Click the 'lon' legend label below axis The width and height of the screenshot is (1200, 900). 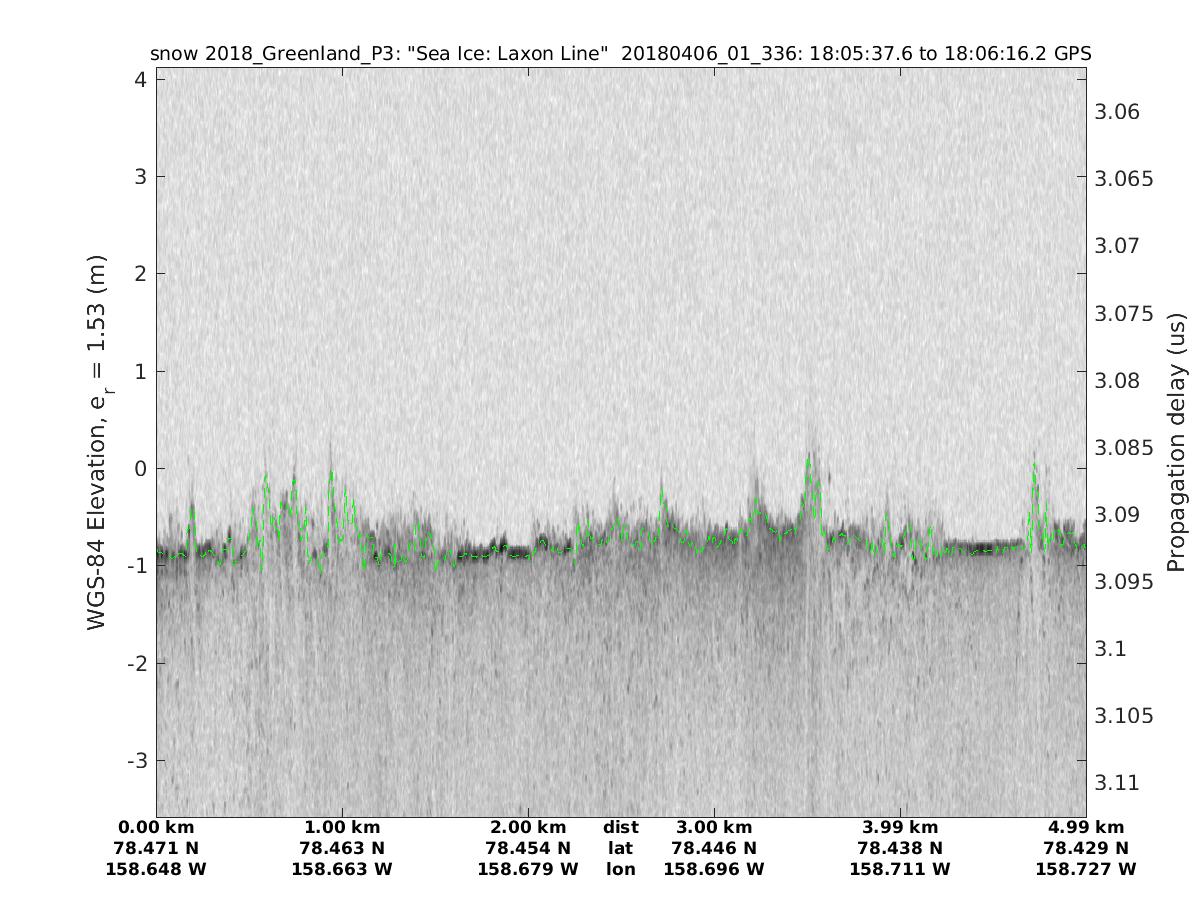click(620, 869)
